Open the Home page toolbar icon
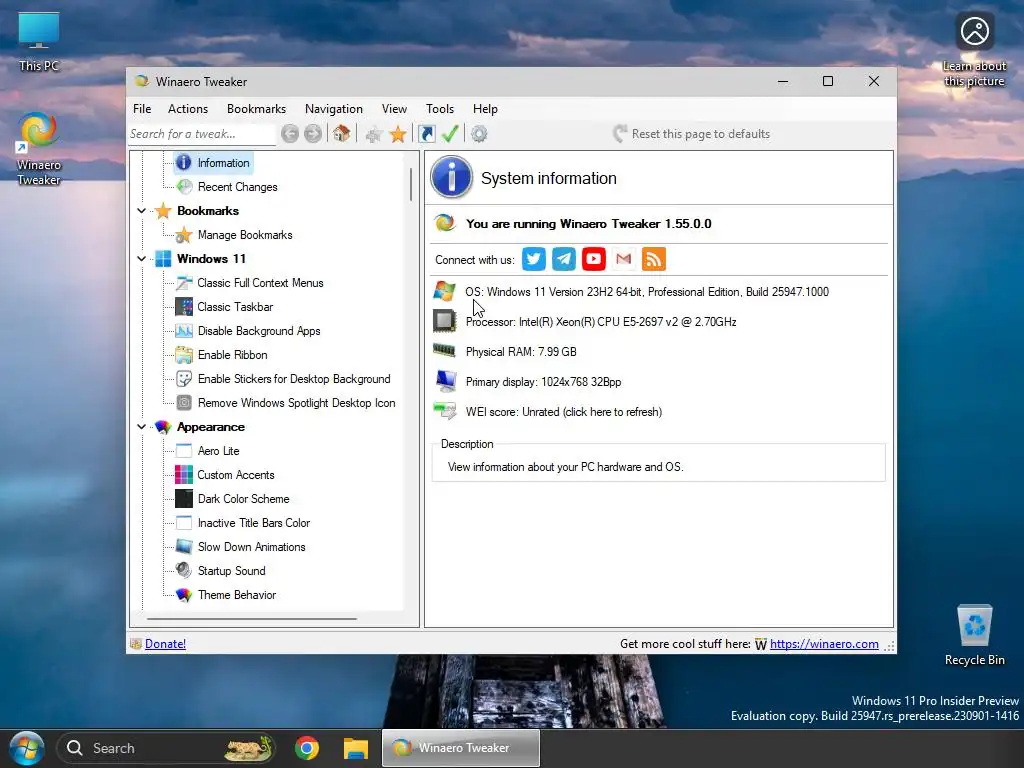This screenshot has width=1024, height=768. pos(341,134)
